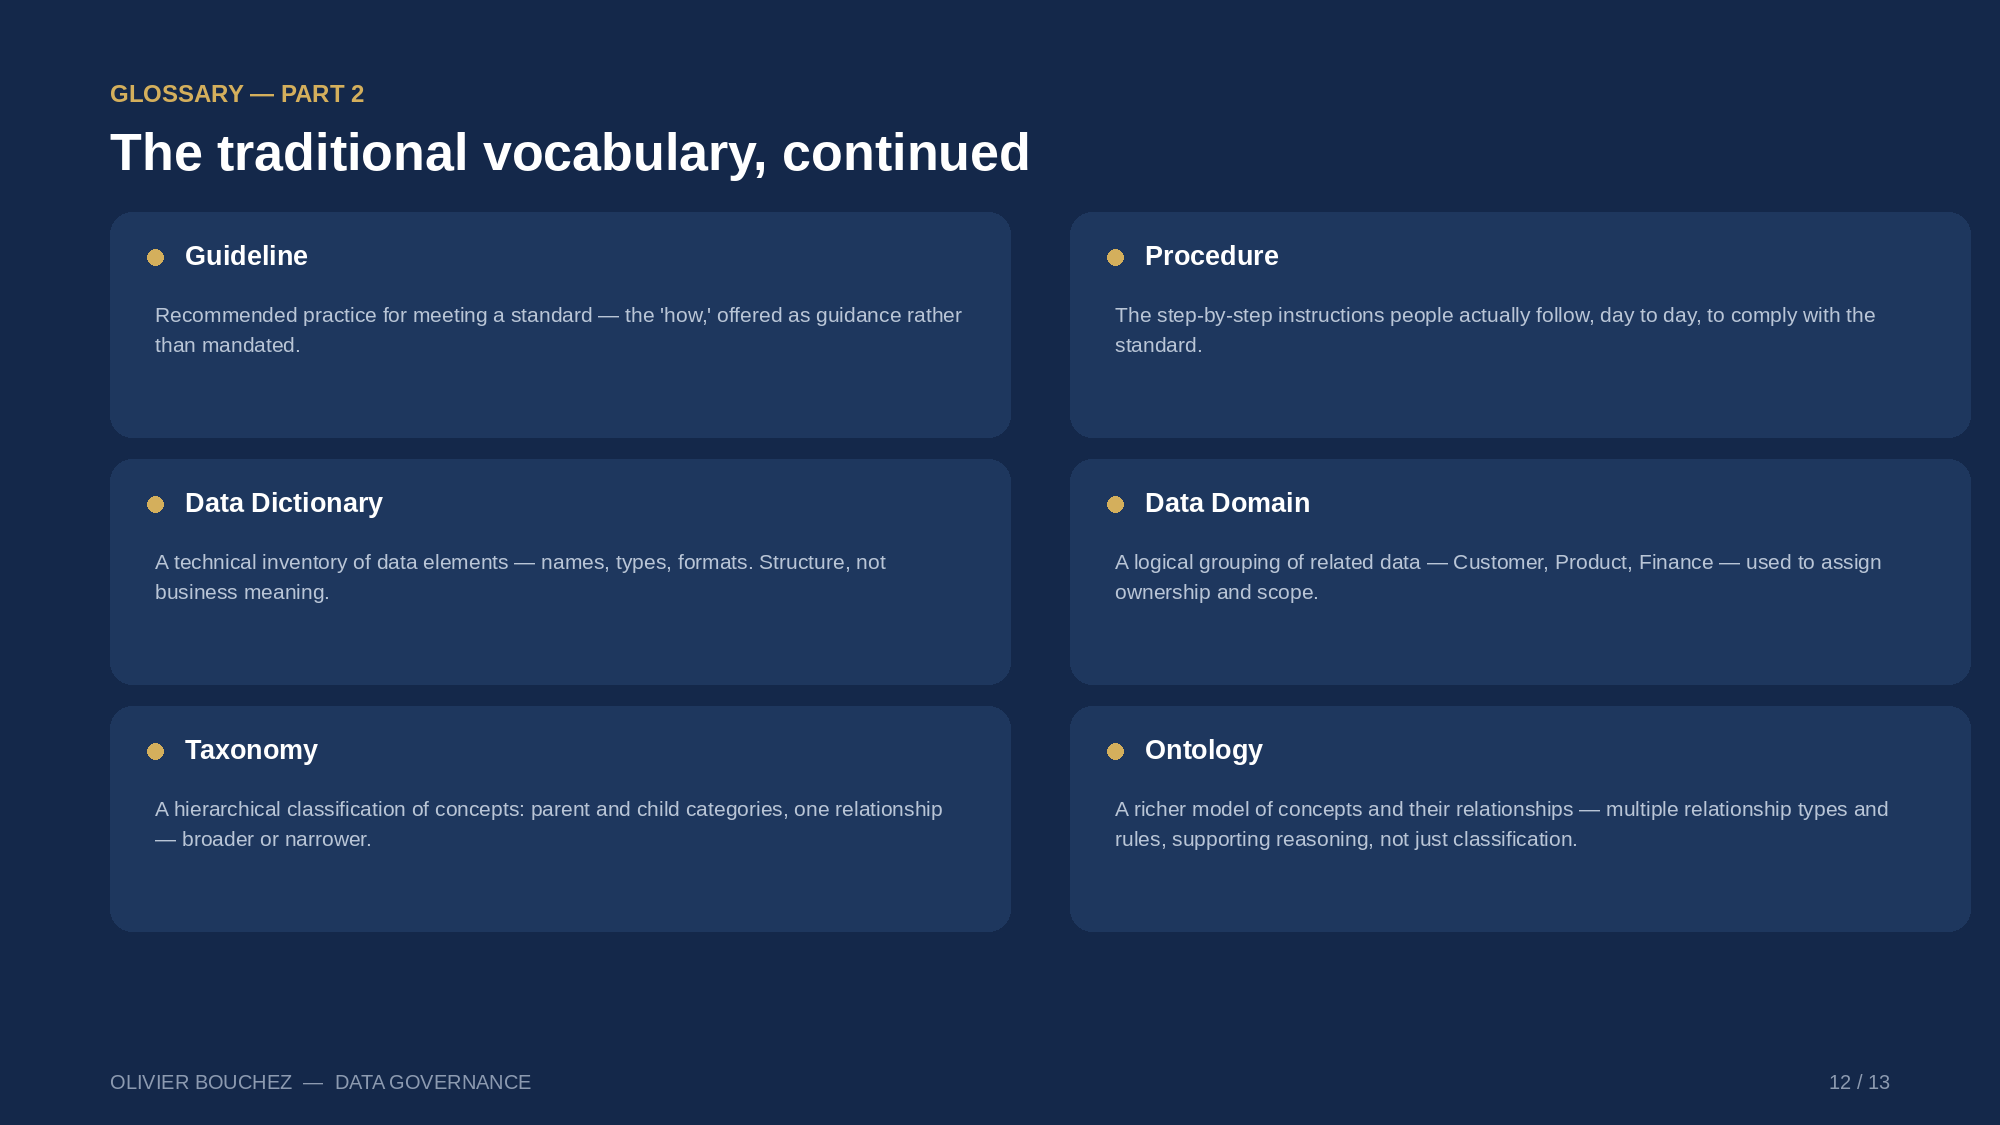Screen dimensions: 2000x1125
Task: Click the bullet icon before Ontology
Action: 1115,751
